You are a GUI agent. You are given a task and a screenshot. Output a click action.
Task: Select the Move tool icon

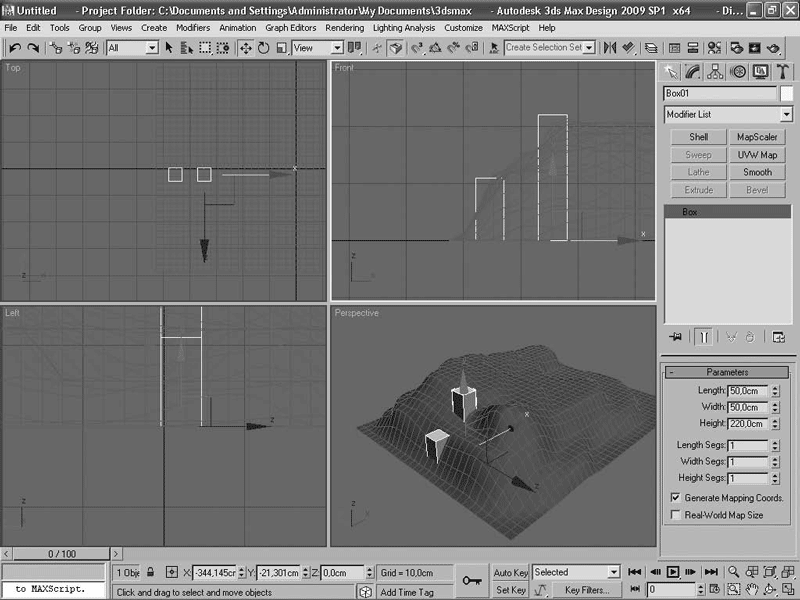point(245,47)
